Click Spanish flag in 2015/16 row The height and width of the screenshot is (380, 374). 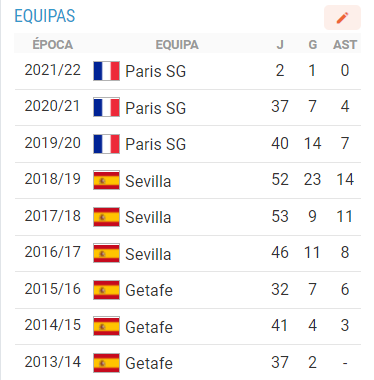106,290
